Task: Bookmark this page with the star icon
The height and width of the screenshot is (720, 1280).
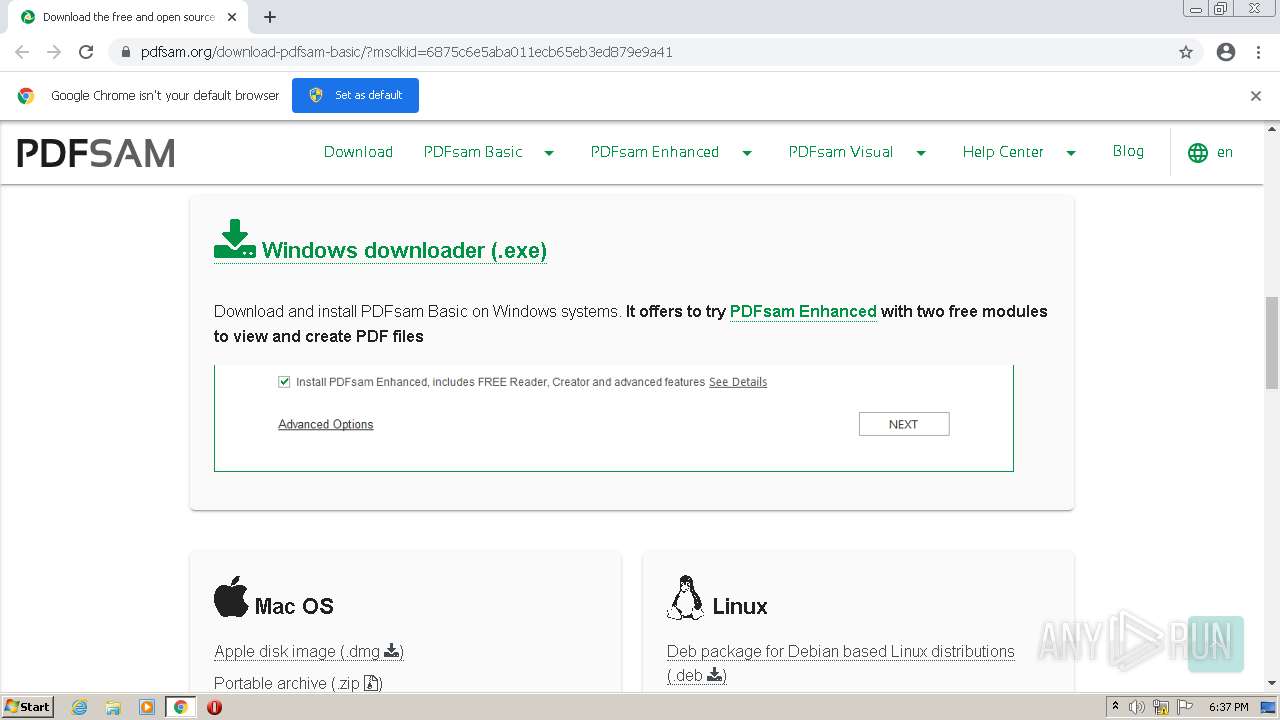Action: coord(1186,52)
